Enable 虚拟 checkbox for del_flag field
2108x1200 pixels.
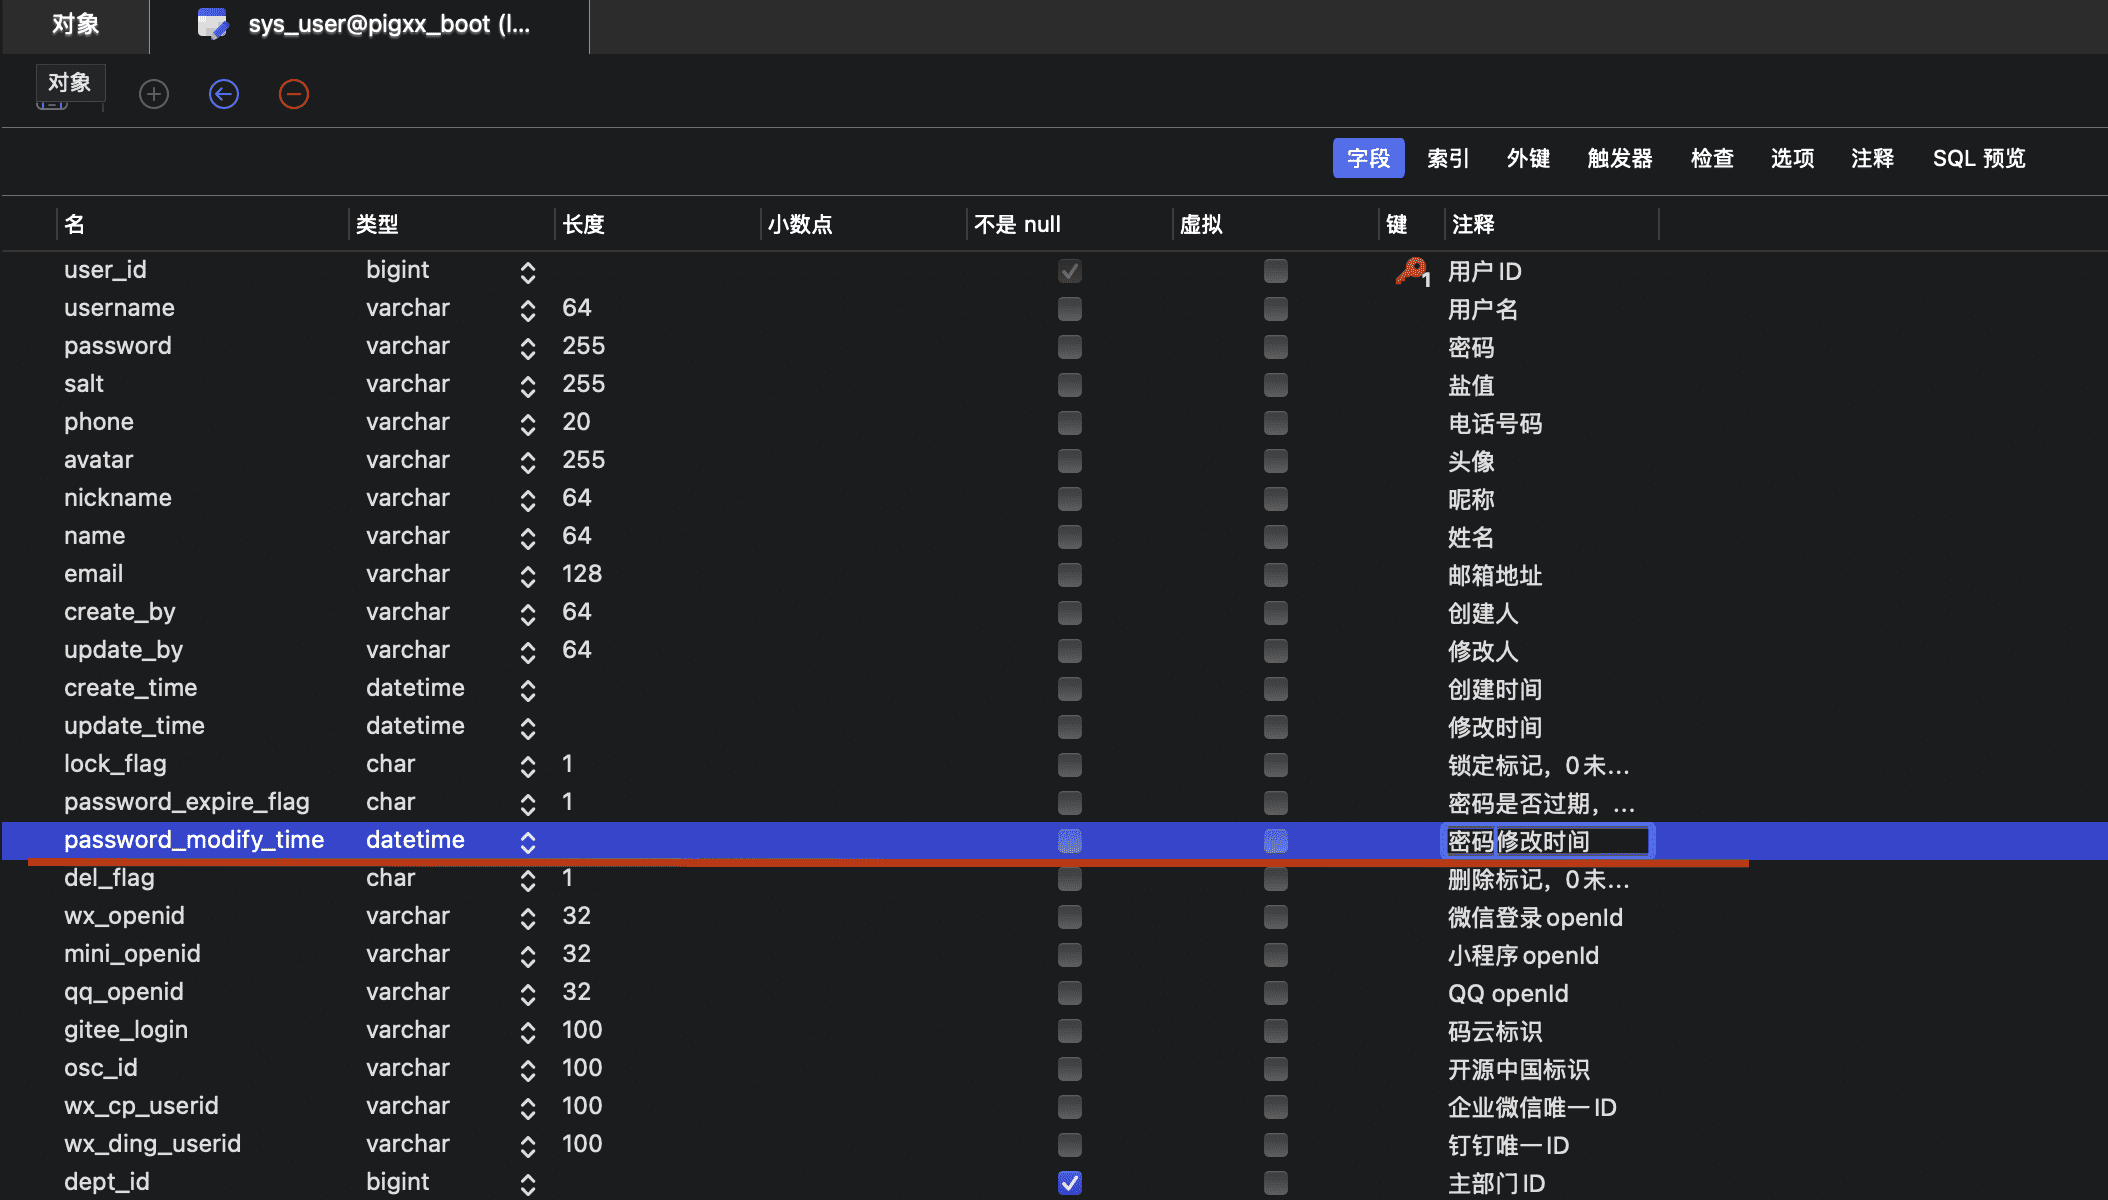[x=1275, y=879]
